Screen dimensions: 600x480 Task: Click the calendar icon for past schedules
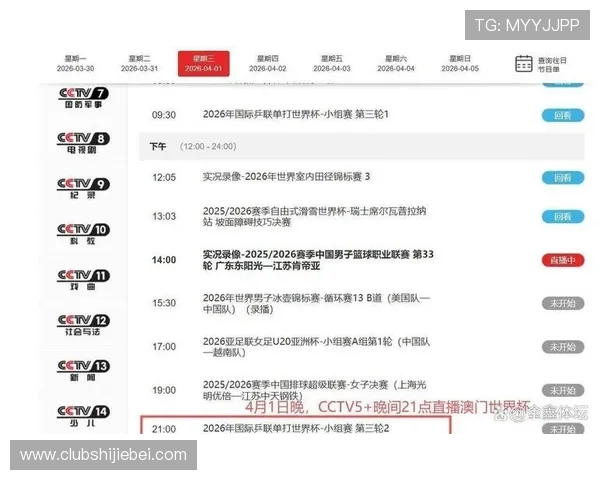click(523, 64)
